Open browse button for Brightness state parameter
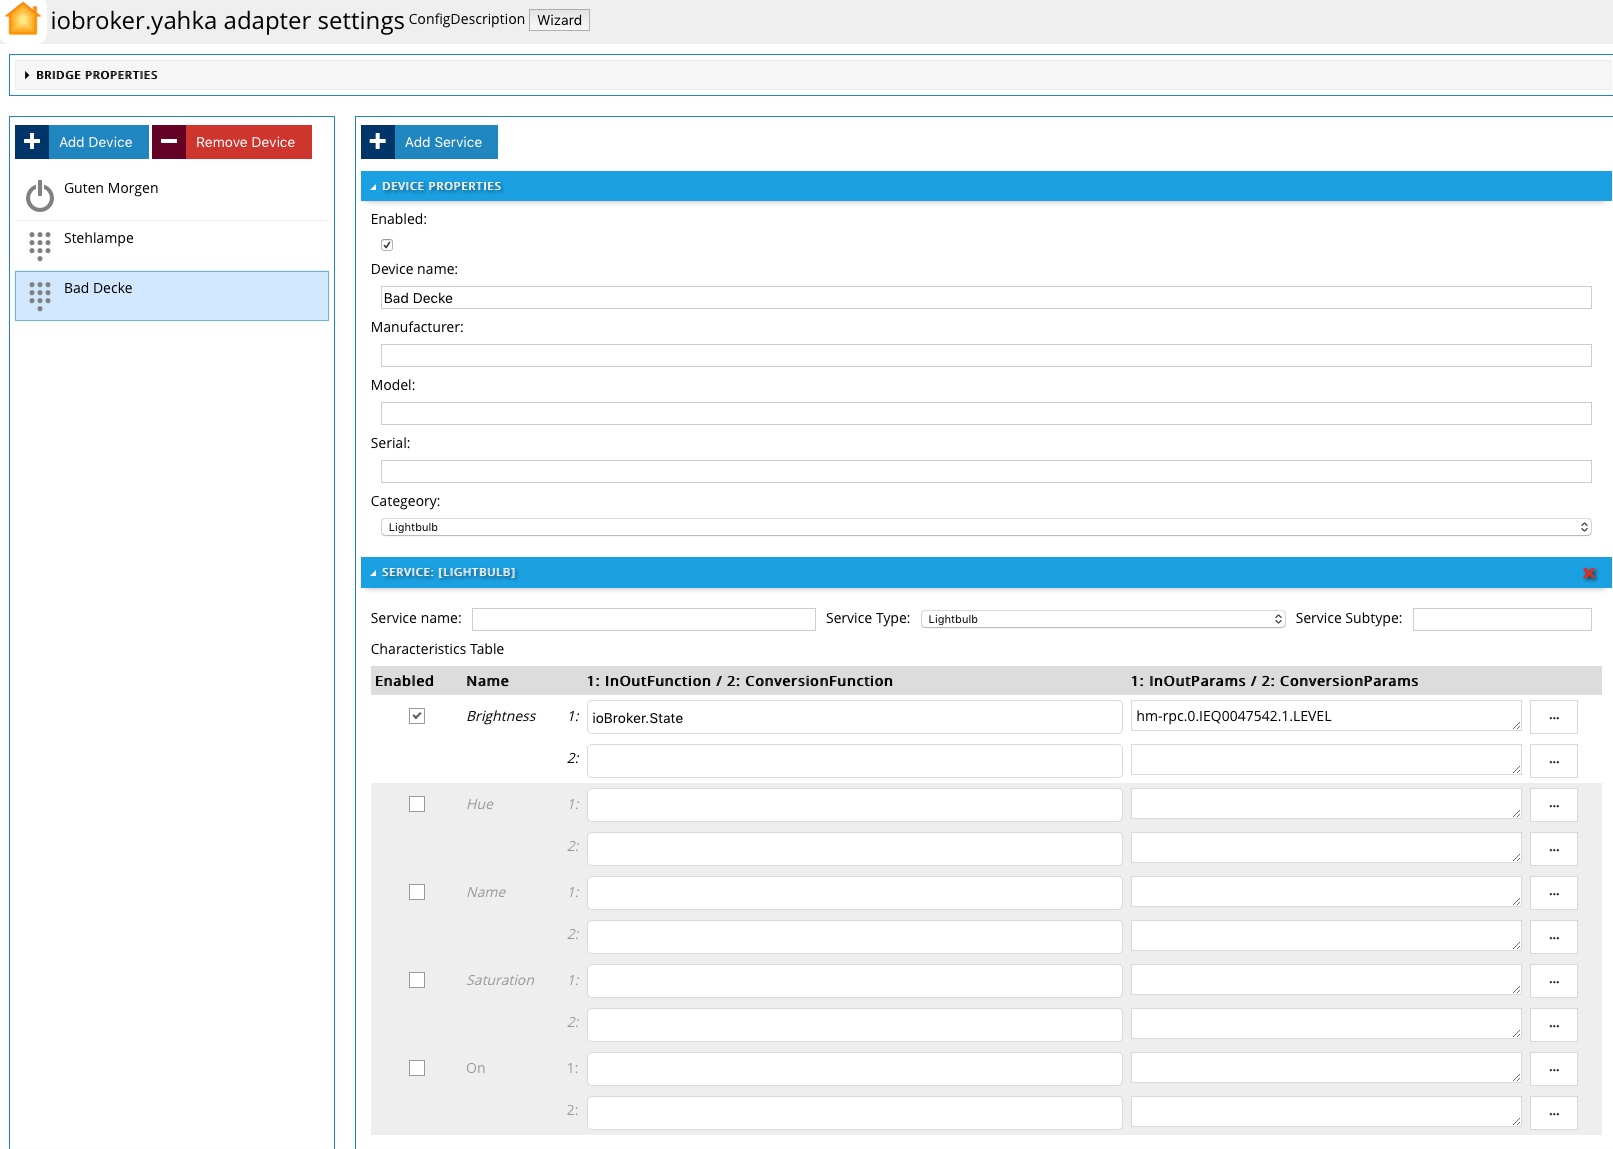Viewport: 1613px width, 1149px height. (x=1553, y=717)
